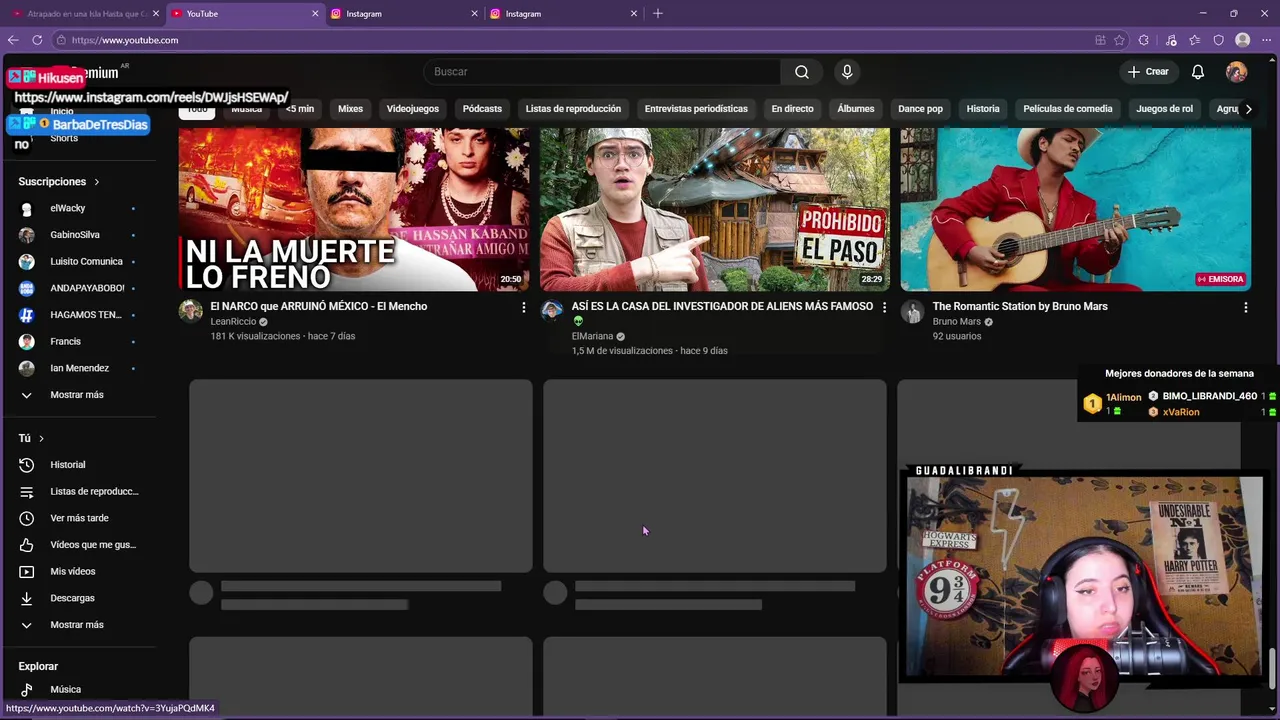
Task: Open favorites list icon in toolbar
Action: [x=1195, y=40]
